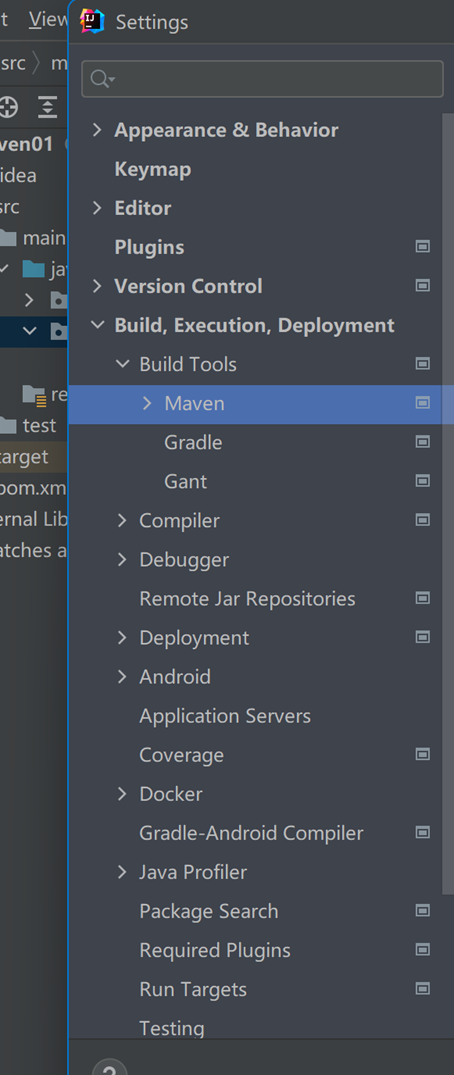454x1075 pixels.
Task: Select Build, Execution, Deployment entry
Action: pos(254,325)
